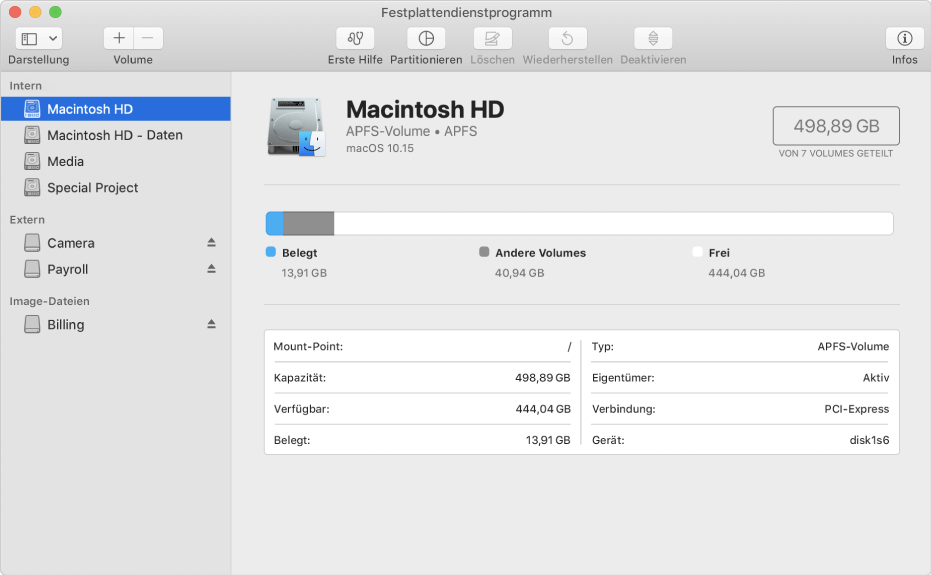Click the gray Andere Volumes bar segment
Screen dimensions: 931x575
(x=309, y=223)
